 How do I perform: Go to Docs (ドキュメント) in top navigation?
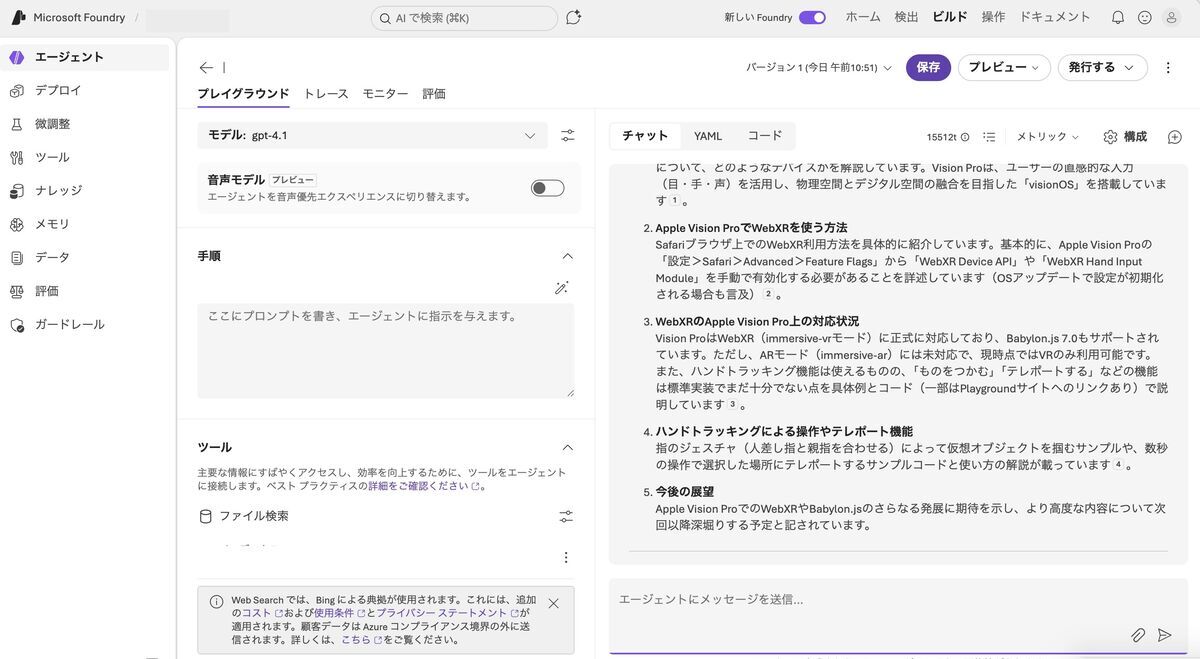(1055, 17)
